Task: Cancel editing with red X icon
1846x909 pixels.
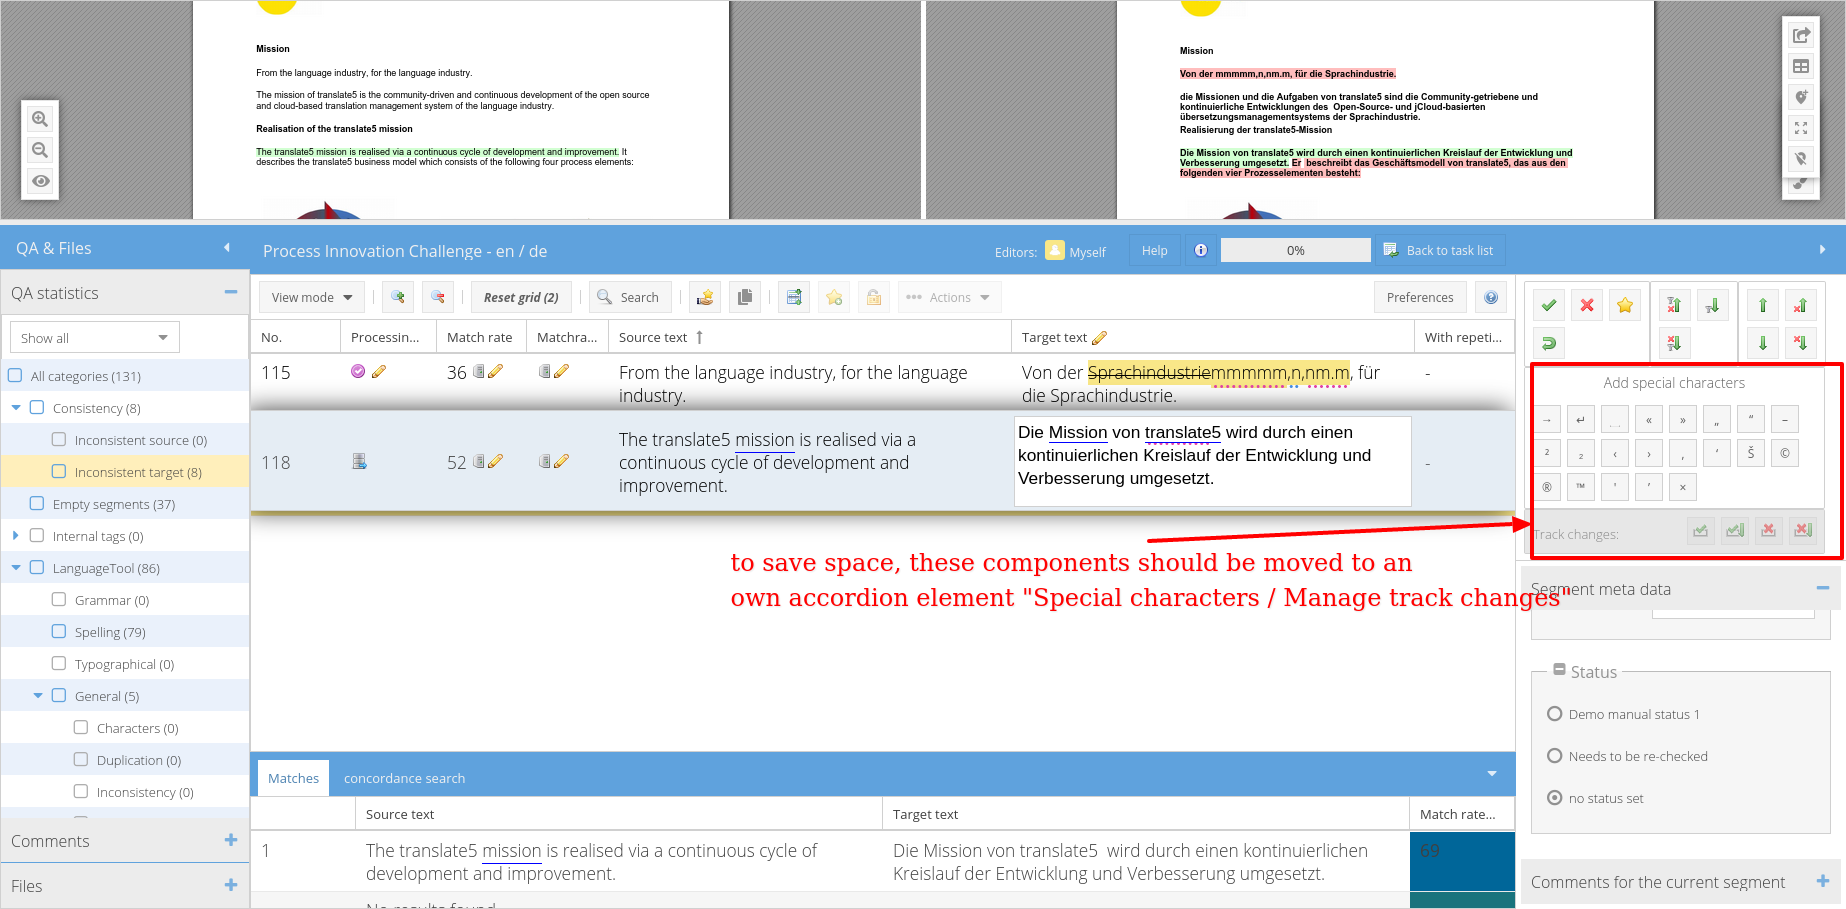Action: click(x=1587, y=306)
